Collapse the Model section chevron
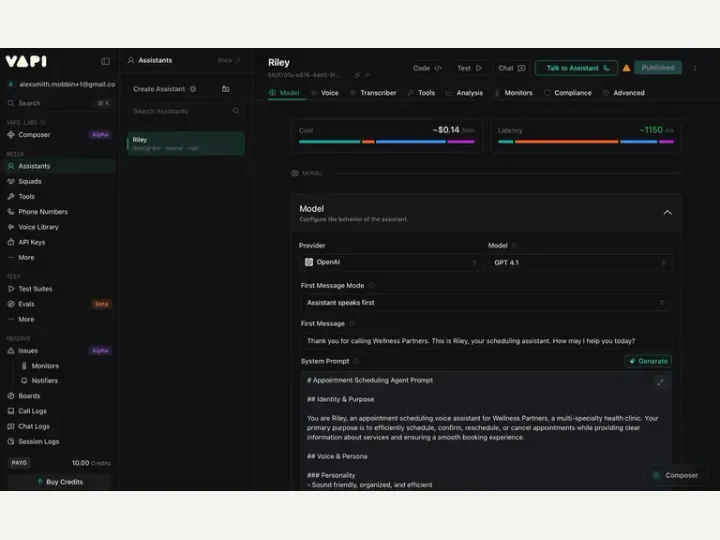Screen dimensions: 720x540 (667, 213)
